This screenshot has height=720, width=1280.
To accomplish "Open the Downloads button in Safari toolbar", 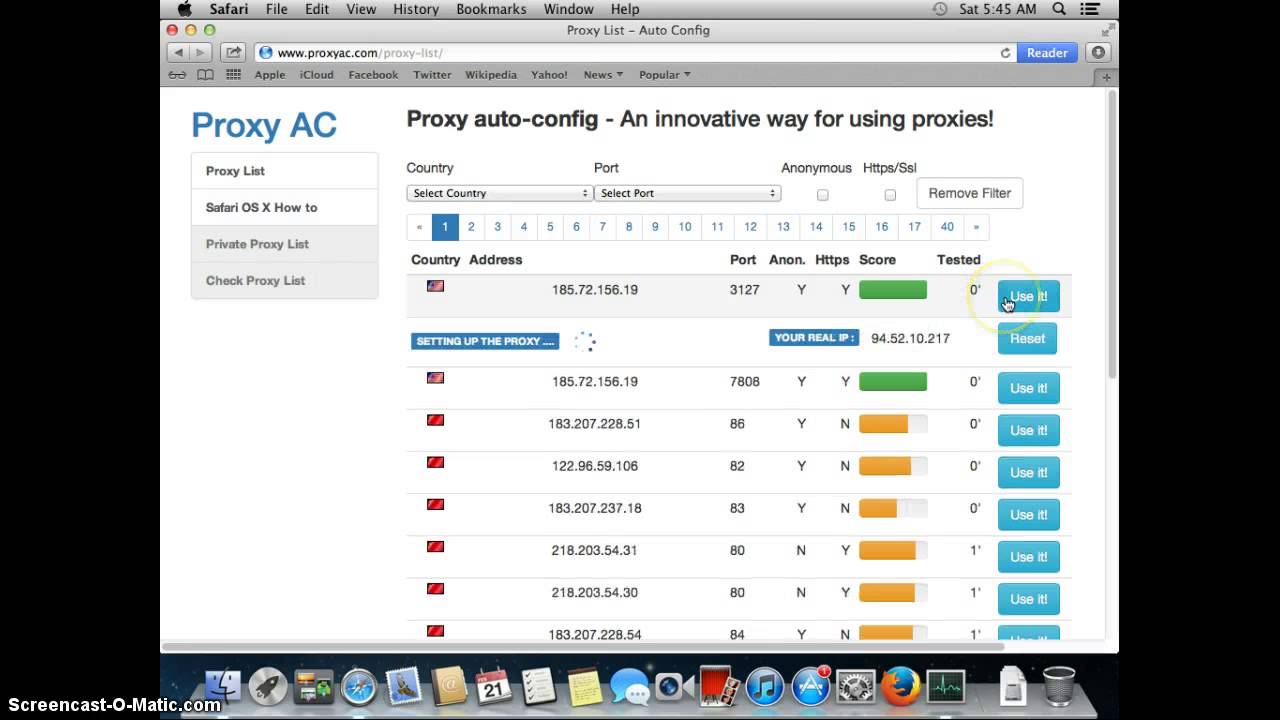I will tap(1099, 52).
